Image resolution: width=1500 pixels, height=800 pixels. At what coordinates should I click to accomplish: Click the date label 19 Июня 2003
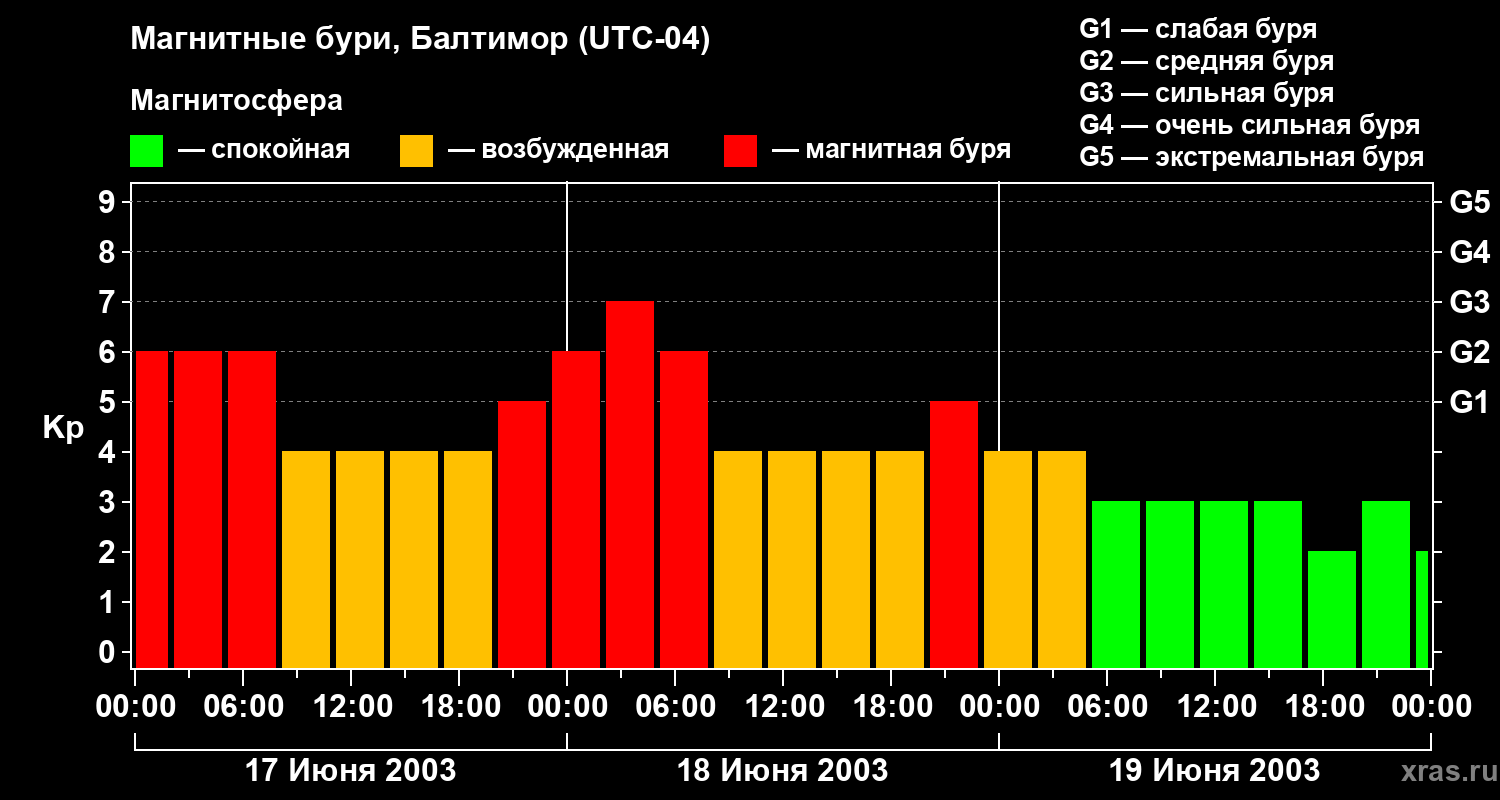(1215, 771)
